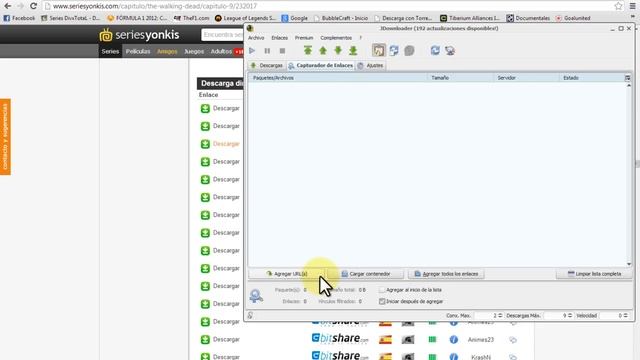Toggle automatic reconnect icon in JDownloader
Image resolution: width=640 pixels, height=360 pixels.
[394, 50]
